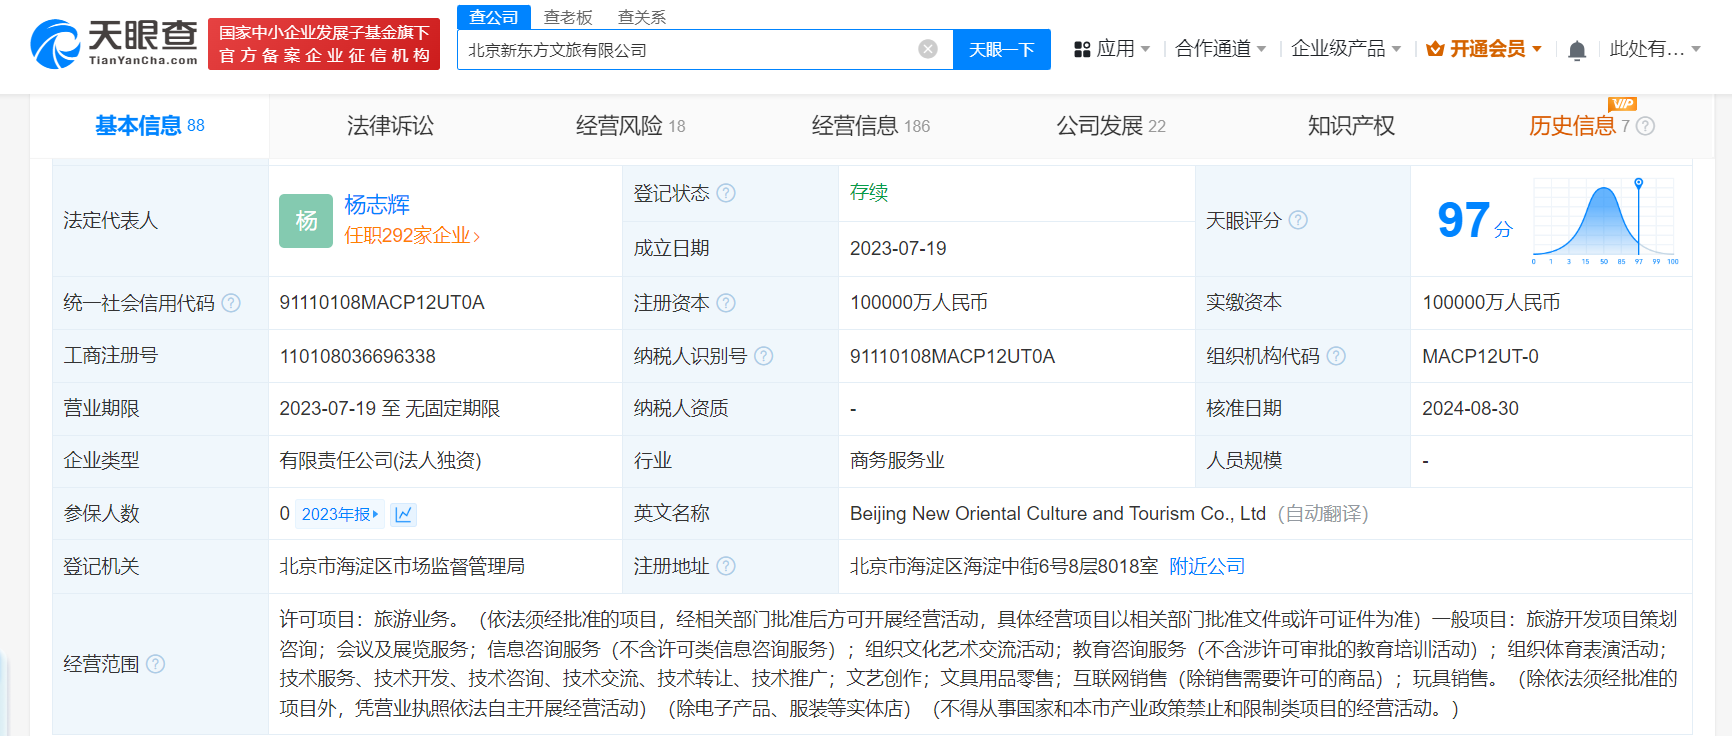This screenshot has height=736, width=1732.
Task: Select 营业期限 value 无固定期限
Action: point(452,408)
